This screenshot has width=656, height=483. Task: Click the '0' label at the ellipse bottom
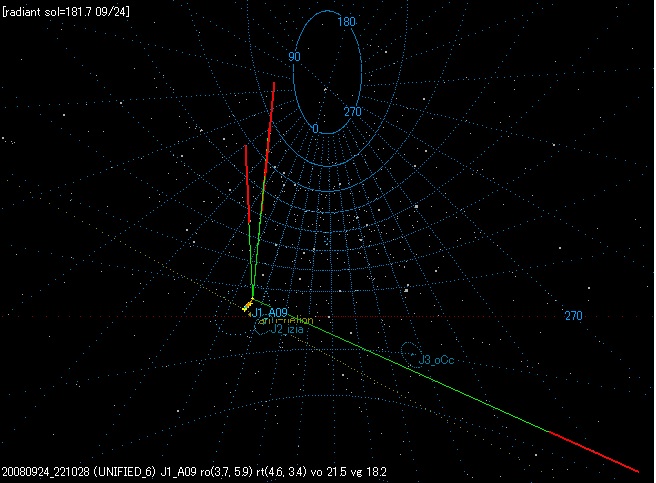[x=315, y=128]
